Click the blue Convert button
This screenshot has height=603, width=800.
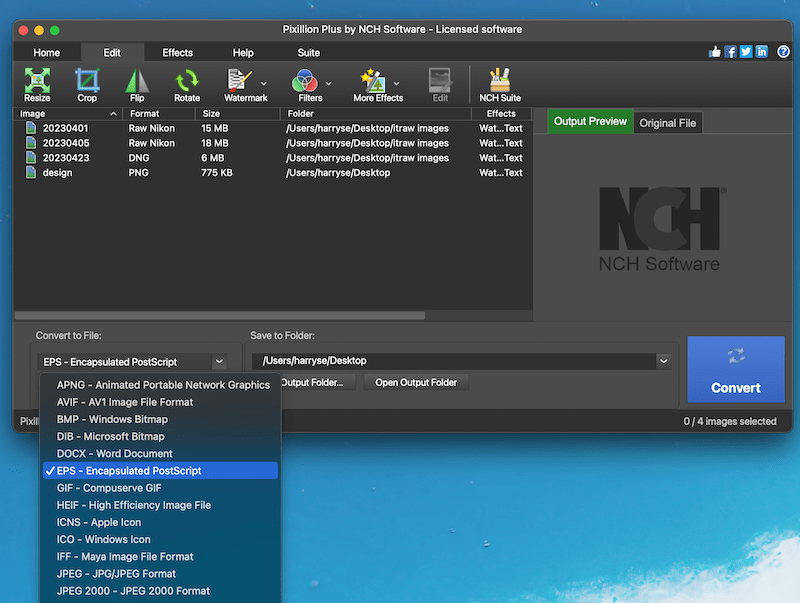tap(736, 369)
